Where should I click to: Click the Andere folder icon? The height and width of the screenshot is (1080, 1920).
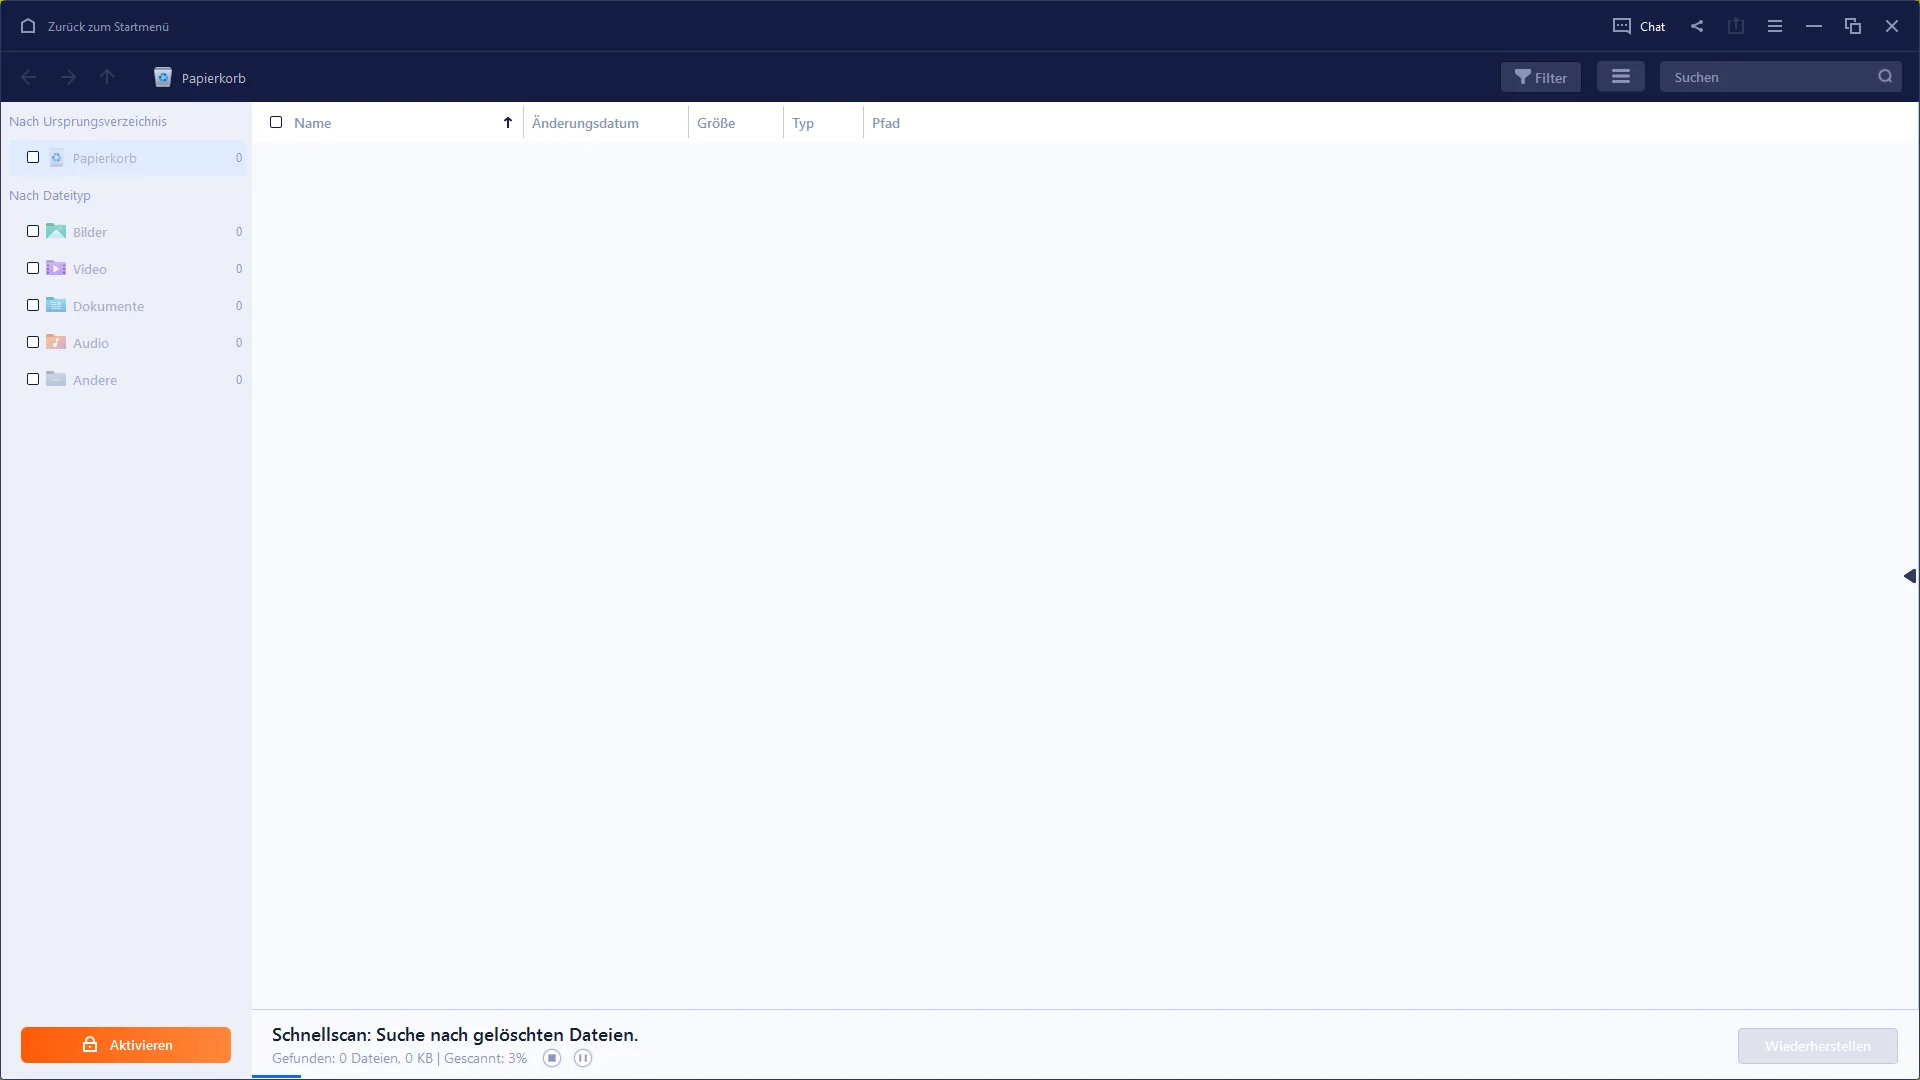click(56, 379)
